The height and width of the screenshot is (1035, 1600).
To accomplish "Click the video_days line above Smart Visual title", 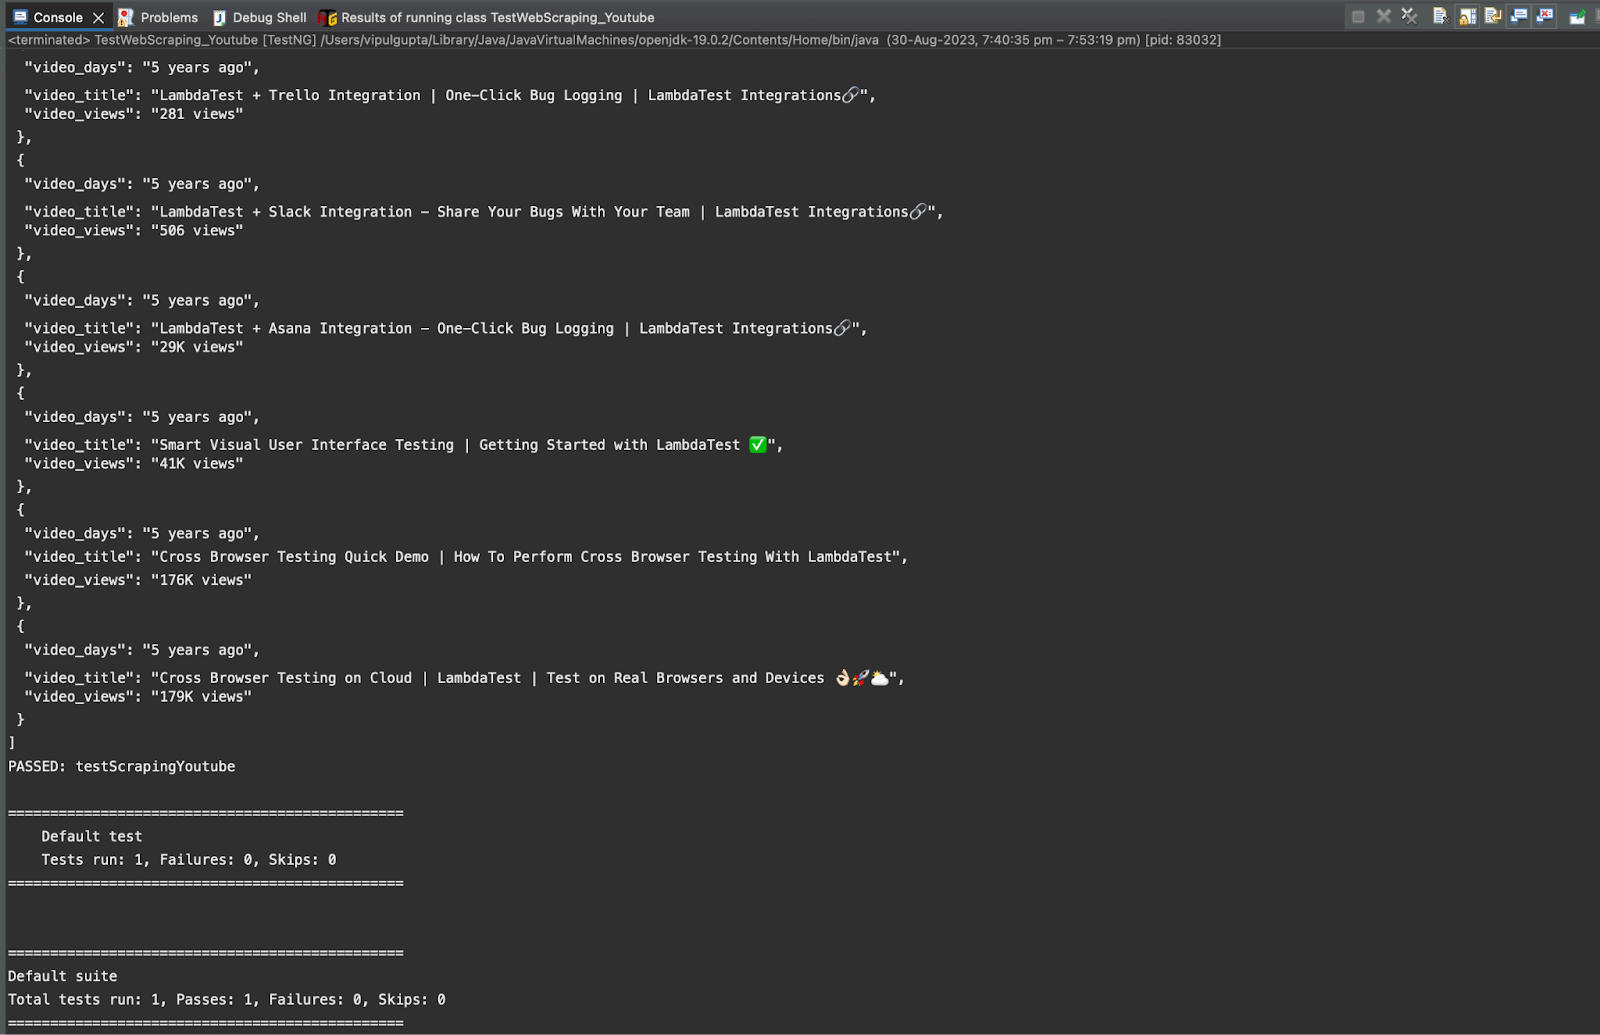I will (142, 417).
